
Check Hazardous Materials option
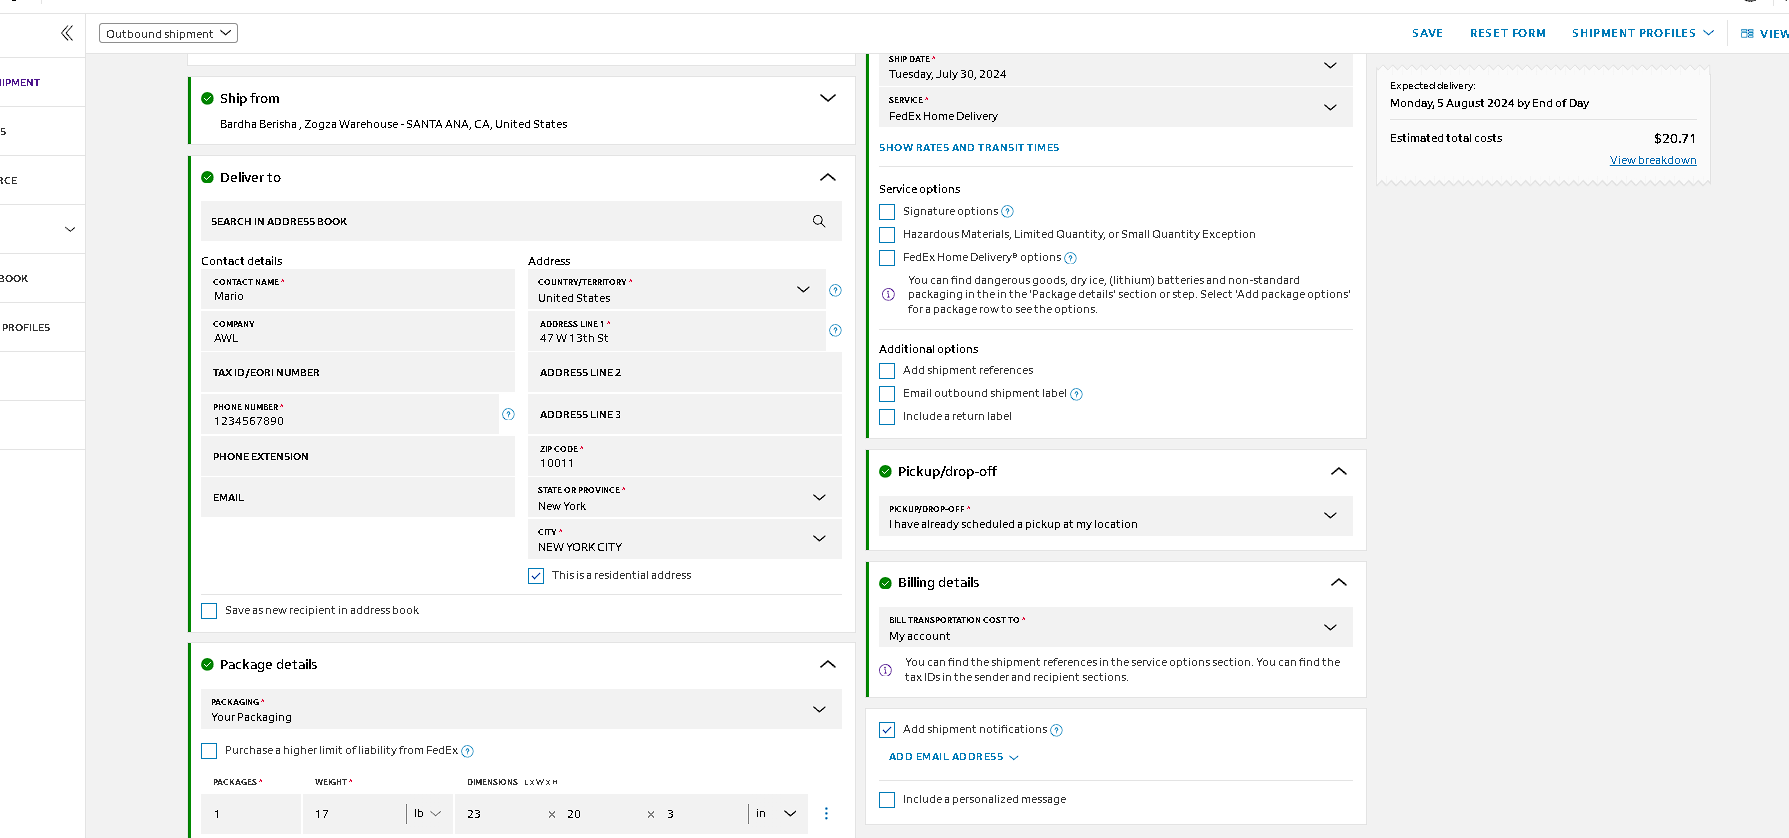pyautogui.click(x=887, y=235)
